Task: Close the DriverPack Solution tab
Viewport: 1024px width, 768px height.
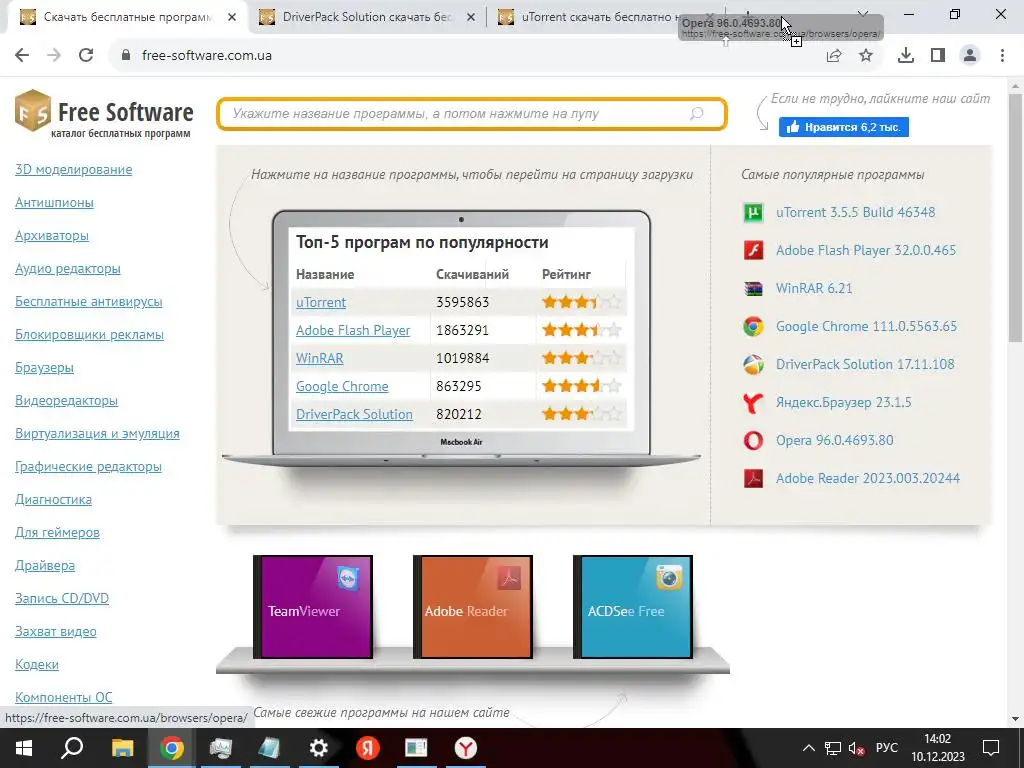Action: point(471,18)
